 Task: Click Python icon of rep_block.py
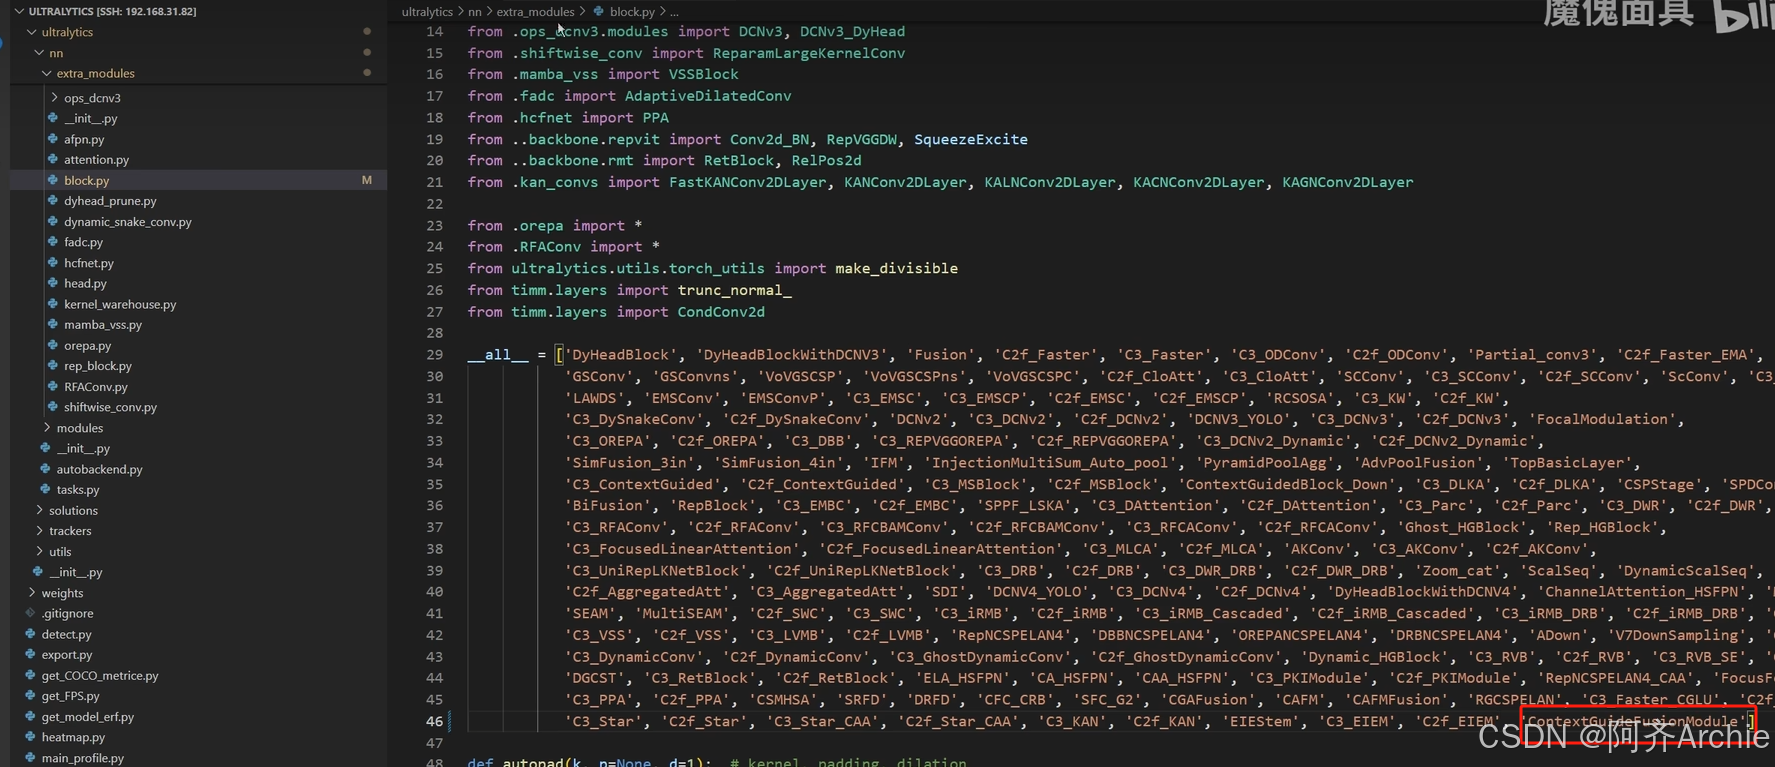(53, 366)
